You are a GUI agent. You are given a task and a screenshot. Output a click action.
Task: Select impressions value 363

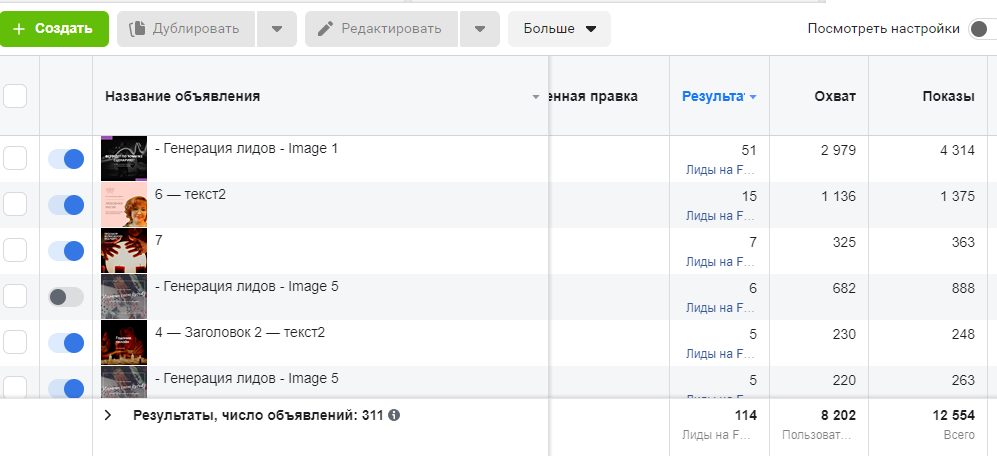tap(963, 242)
